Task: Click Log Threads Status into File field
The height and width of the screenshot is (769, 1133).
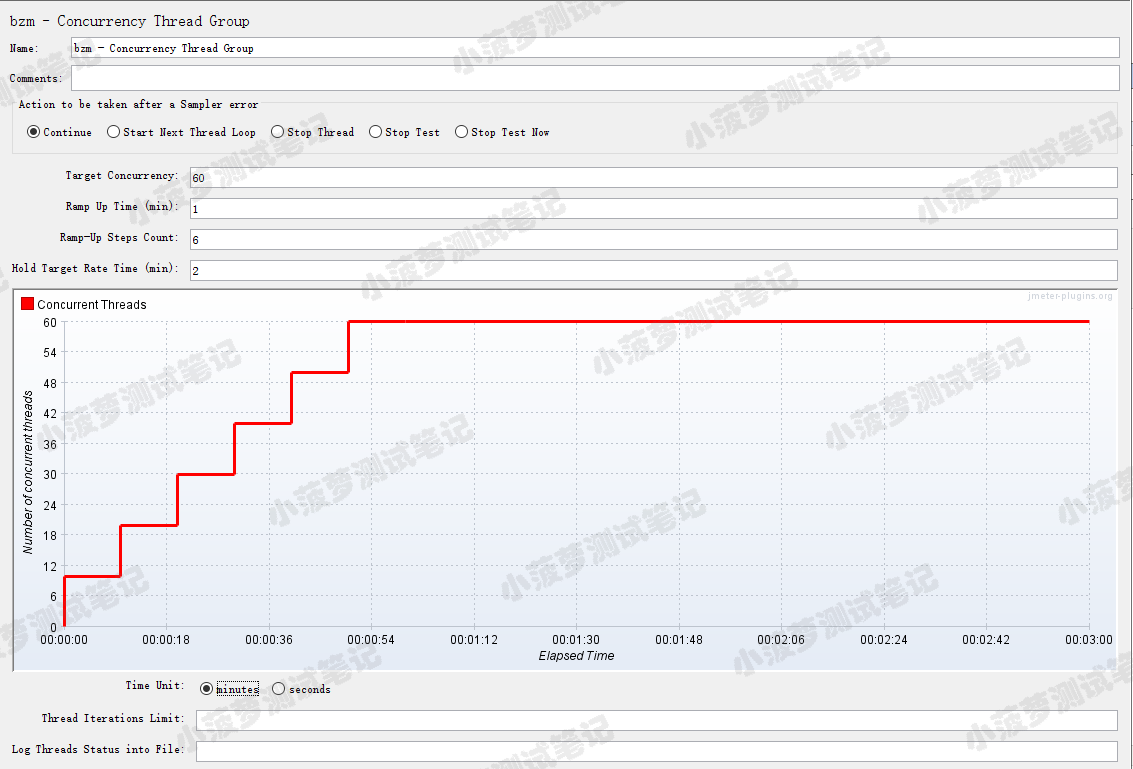Action: [x=656, y=751]
